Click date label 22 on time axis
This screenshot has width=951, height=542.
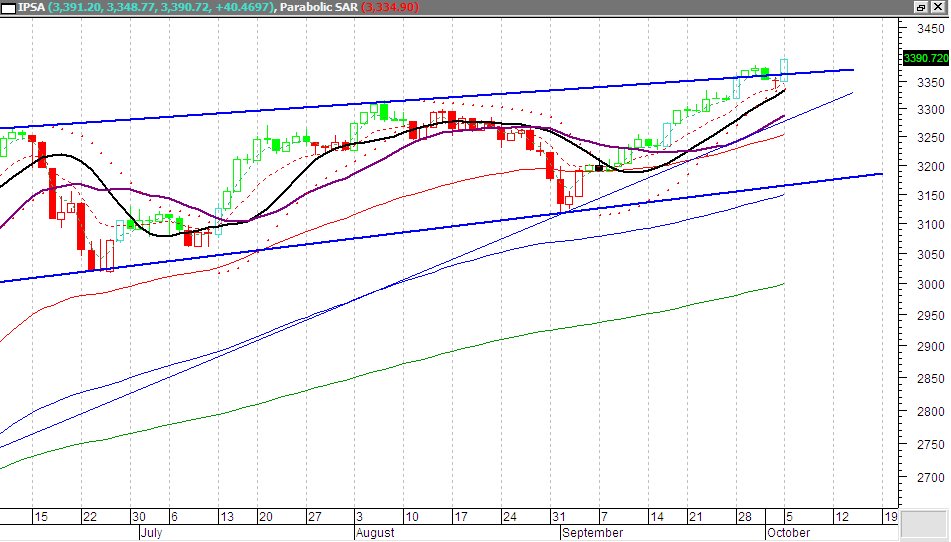90,517
